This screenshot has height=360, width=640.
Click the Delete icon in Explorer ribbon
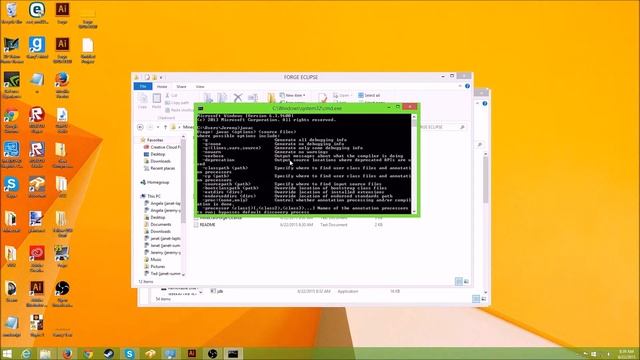pyautogui.click(x=238, y=98)
